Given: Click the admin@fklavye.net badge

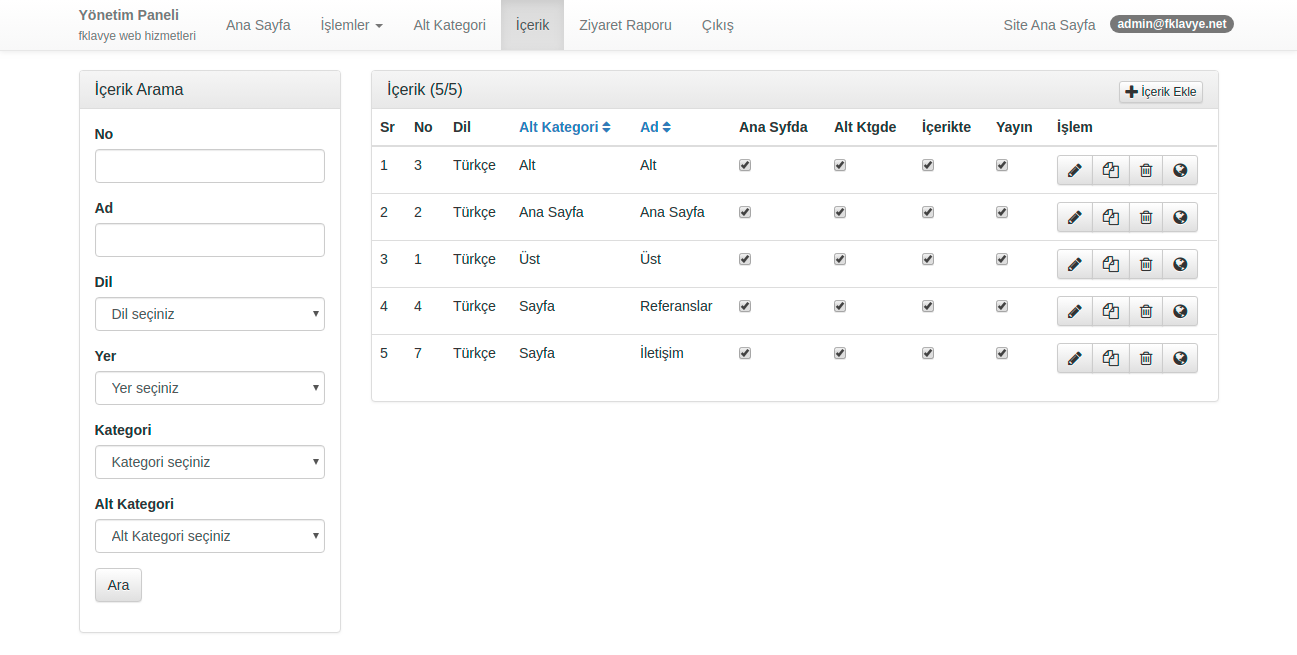Looking at the screenshot, I should (1172, 24).
